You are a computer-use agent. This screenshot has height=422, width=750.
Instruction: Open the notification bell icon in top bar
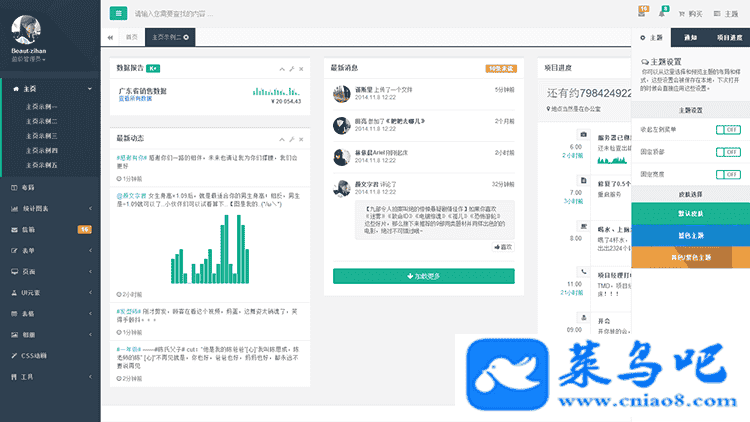click(x=663, y=12)
